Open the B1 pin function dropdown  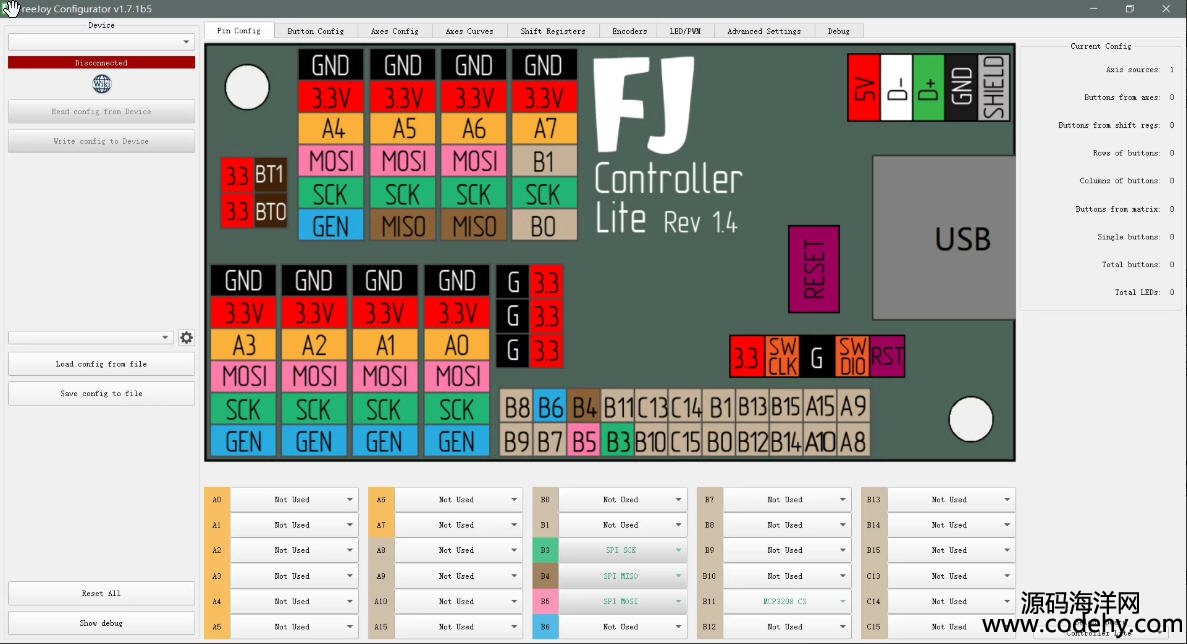(622, 525)
